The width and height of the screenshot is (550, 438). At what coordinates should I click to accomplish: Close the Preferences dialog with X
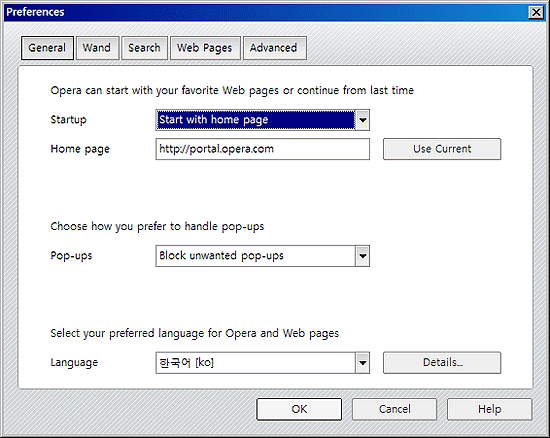(x=536, y=13)
